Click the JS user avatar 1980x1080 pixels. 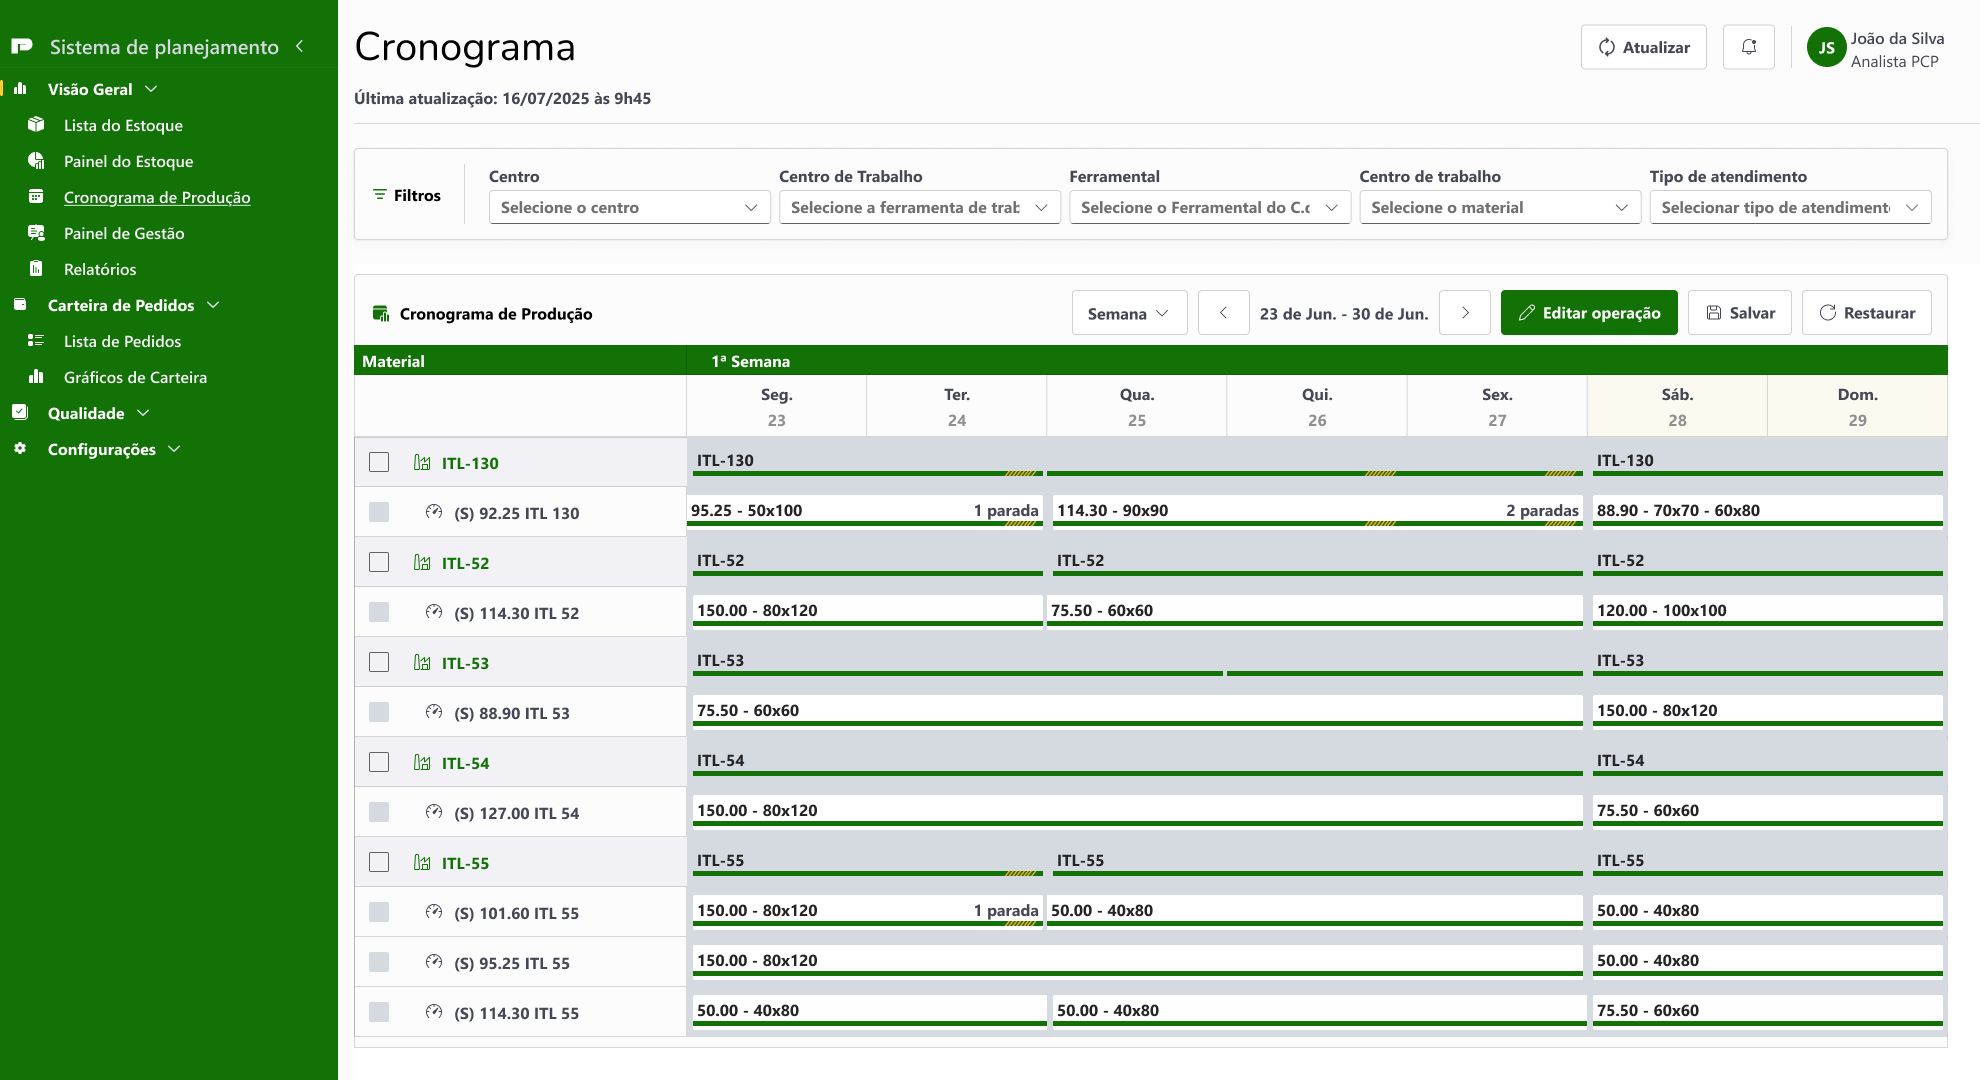point(1826,47)
